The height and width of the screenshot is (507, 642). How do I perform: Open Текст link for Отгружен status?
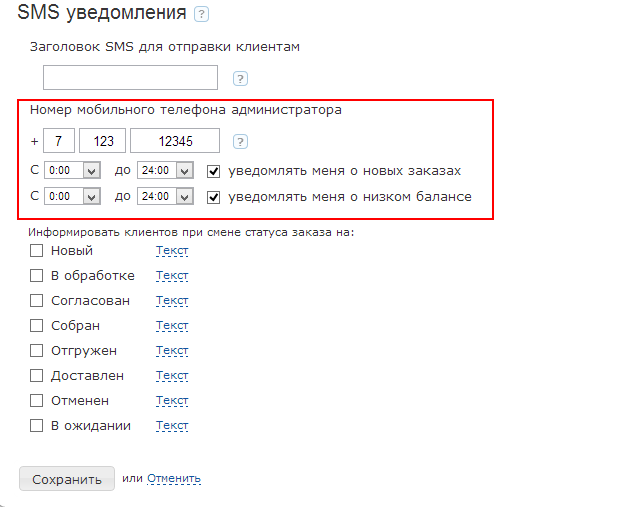coord(172,351)
